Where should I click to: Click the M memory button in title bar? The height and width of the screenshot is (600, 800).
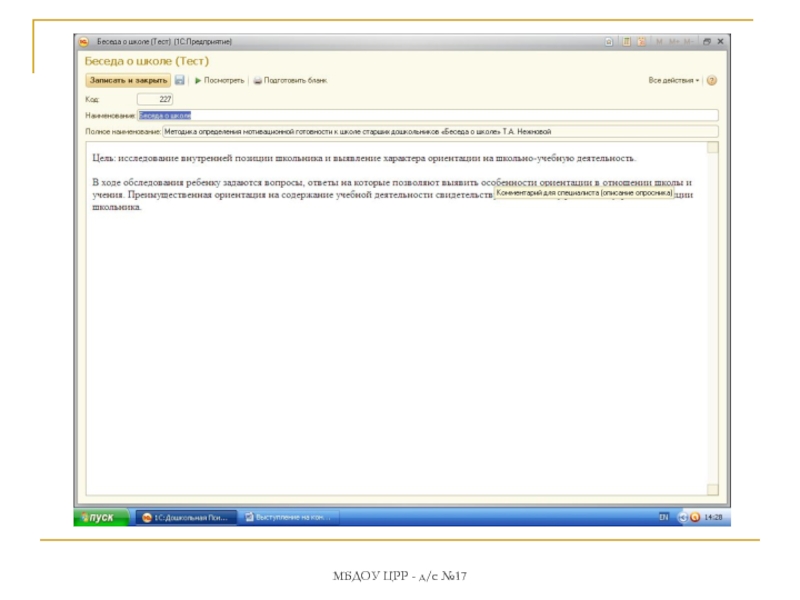coord(659,42)
